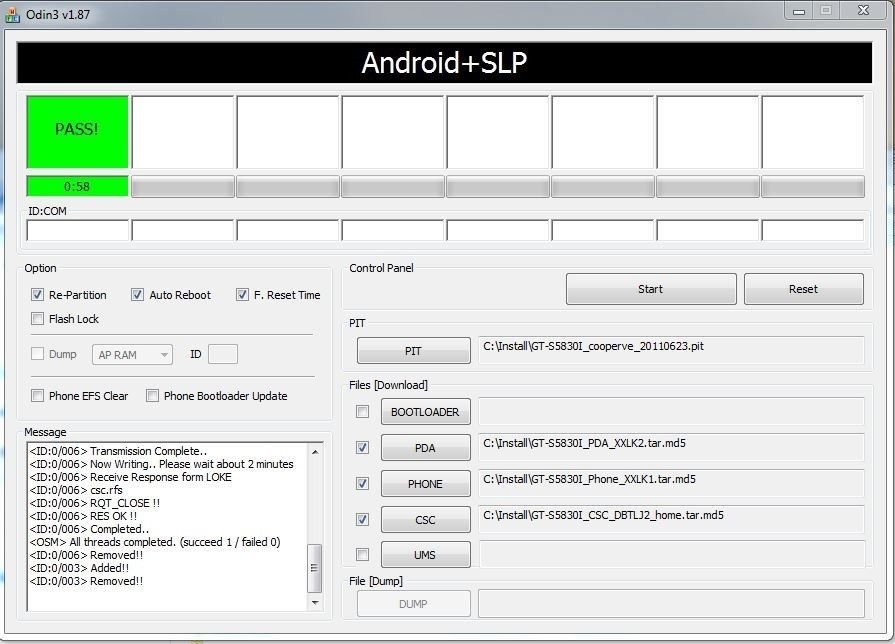Toggle F. Reset Time checkbox
The width and height of the screenshot is (895, 644).
(243, 295)
